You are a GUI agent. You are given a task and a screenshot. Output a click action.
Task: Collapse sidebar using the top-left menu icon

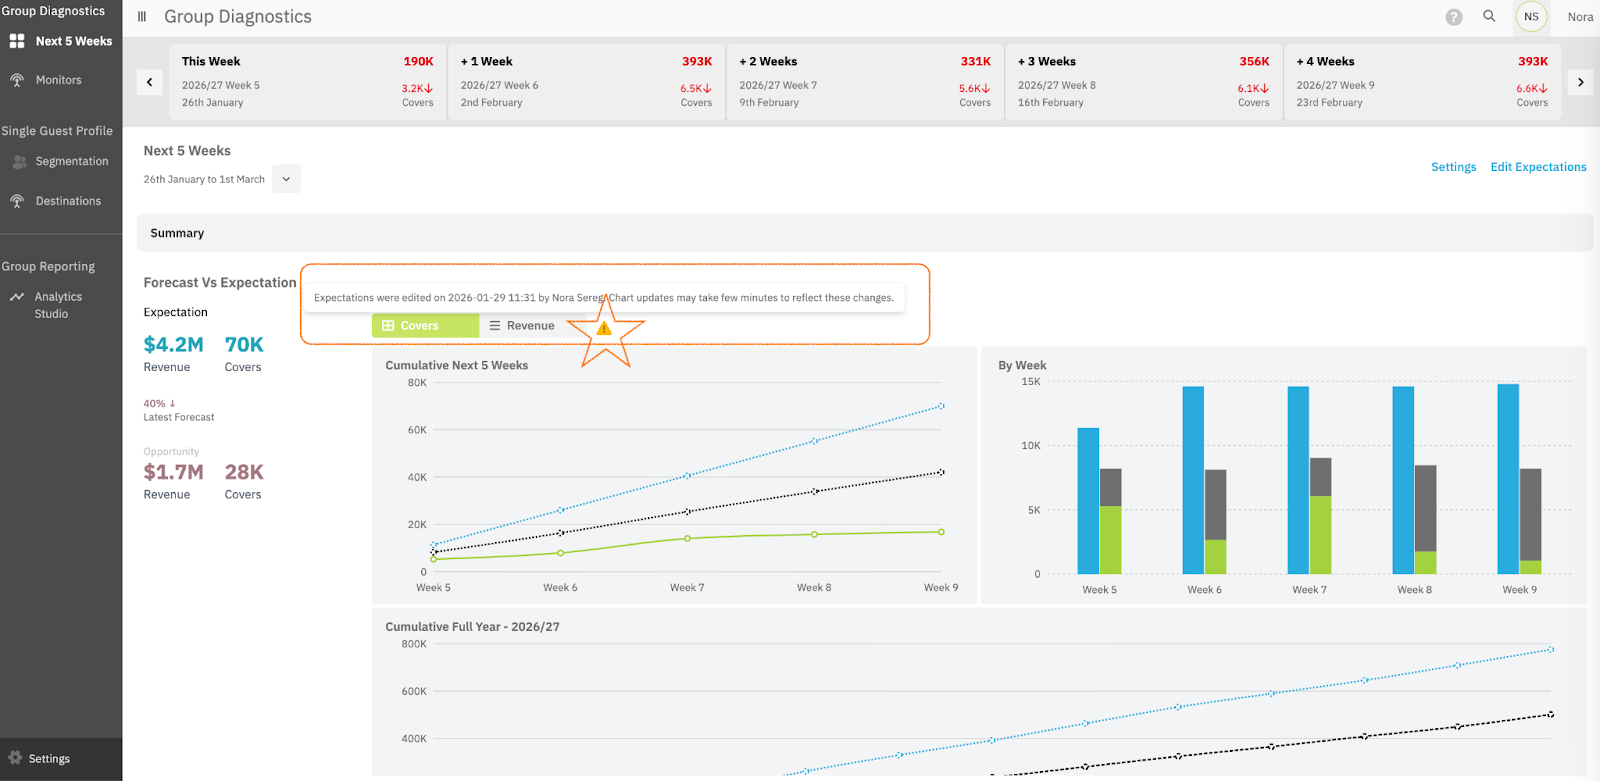click(142, 17)
